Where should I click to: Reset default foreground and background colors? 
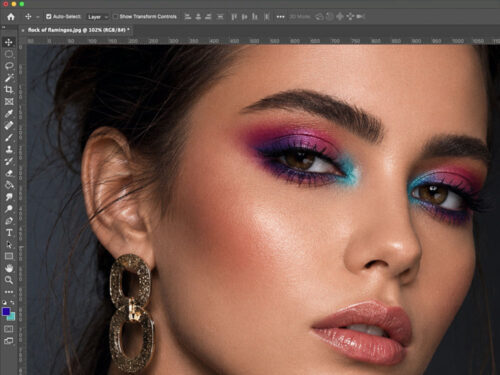5,302
